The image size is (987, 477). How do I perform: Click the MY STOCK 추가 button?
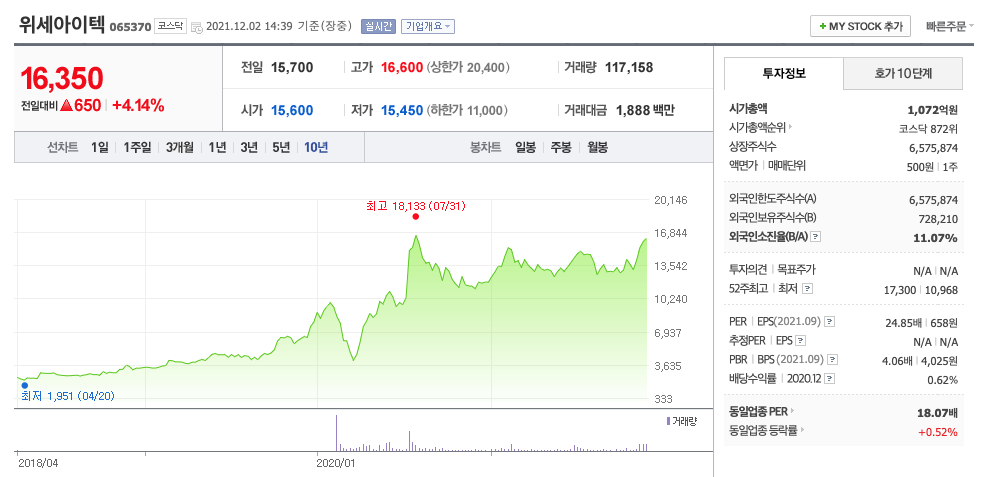point(860,26)
